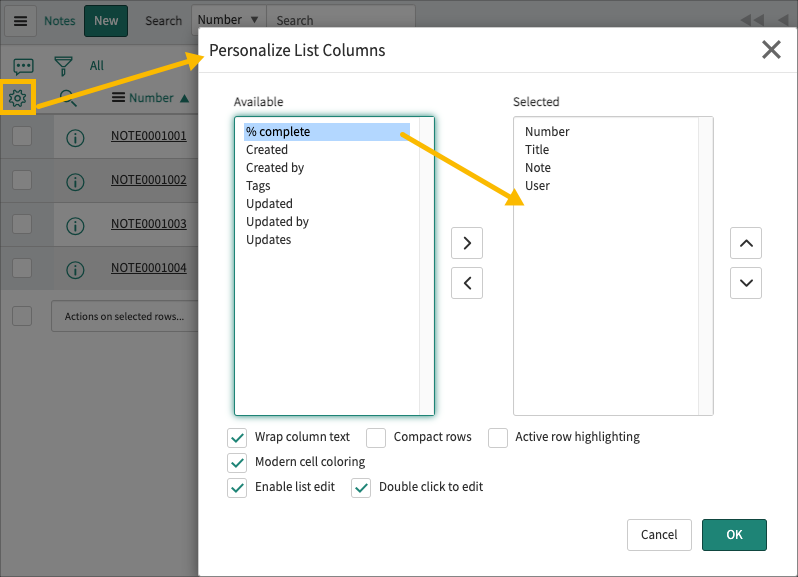Open the Number search field dropdown
This screenshot has width=798, height=577.
pyautogui.click(x=227, y=20)
